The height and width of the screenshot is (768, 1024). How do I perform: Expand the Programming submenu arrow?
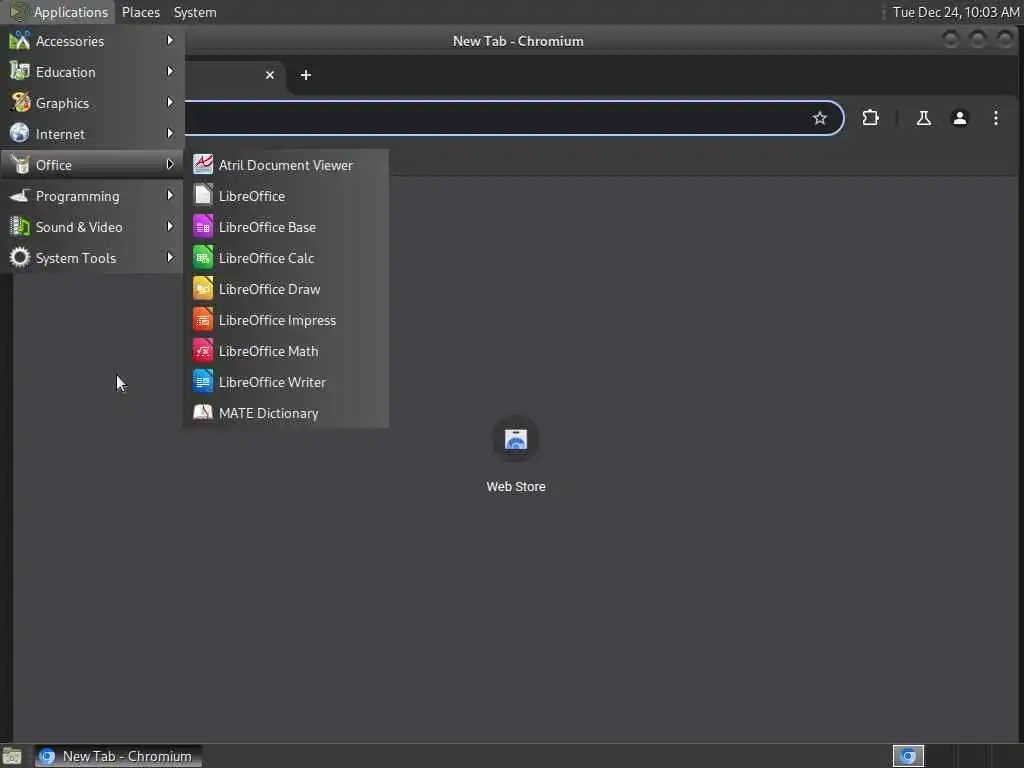pos(170,195)
